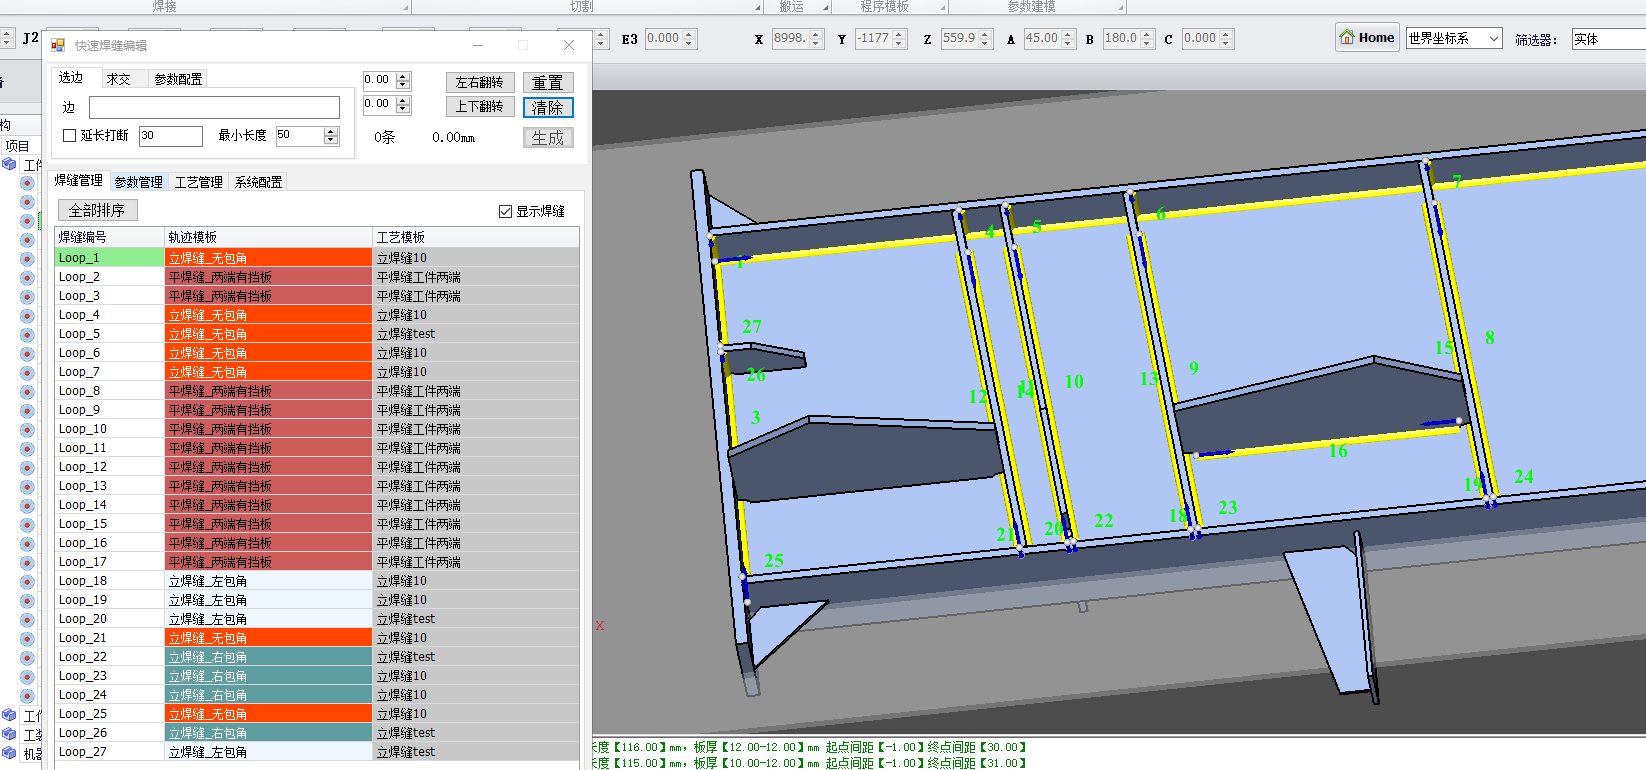The image size is (1646, 770).
Task: Click into the 边 input field
Action: coord(214,108)
